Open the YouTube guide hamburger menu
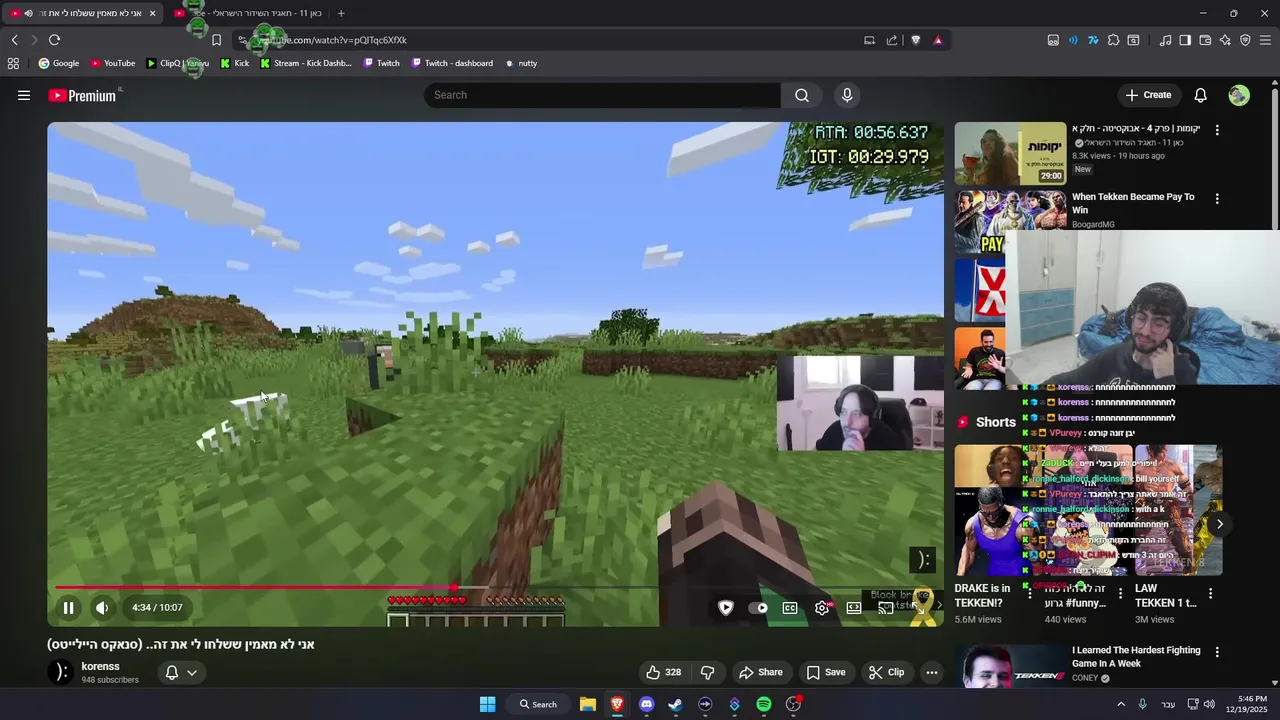 [x=24, y=95]
